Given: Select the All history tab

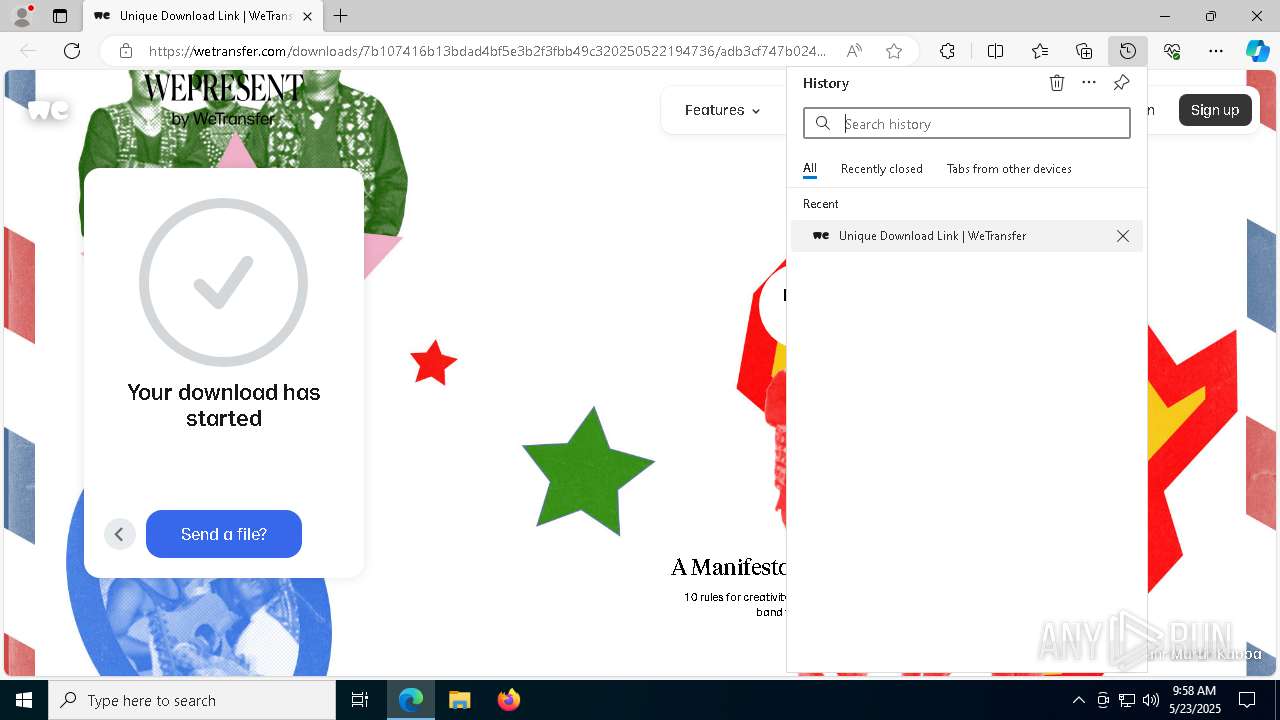Looking at the screenshot, I should tap(810, 169).
